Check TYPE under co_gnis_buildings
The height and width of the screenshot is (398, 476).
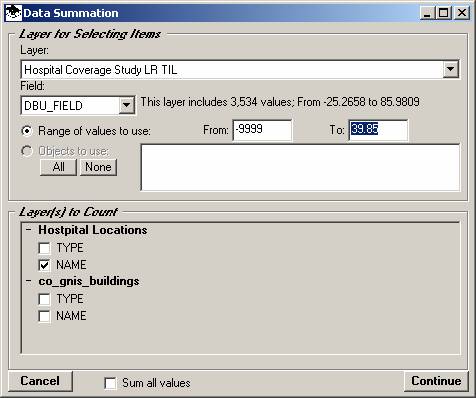click(44, 299)
